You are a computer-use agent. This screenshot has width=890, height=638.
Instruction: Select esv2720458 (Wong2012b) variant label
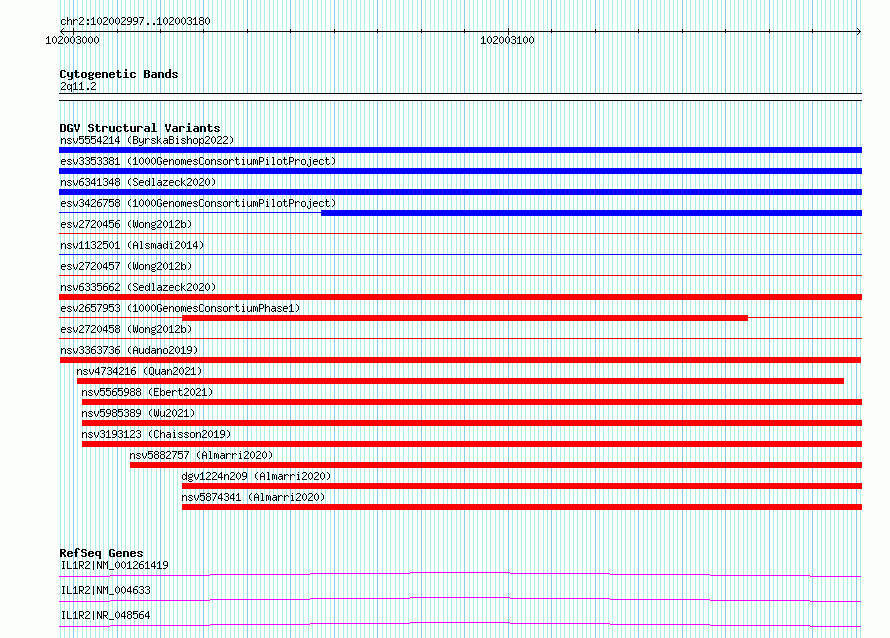pos(126,329)
